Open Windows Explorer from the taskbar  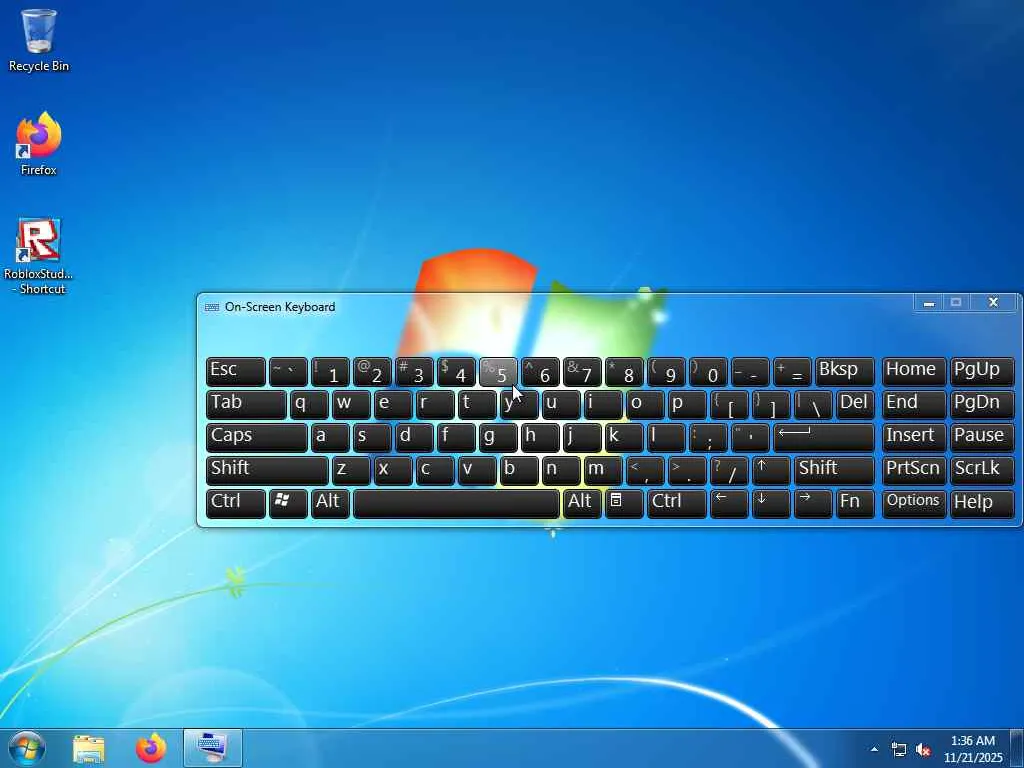tap(89, 748)
